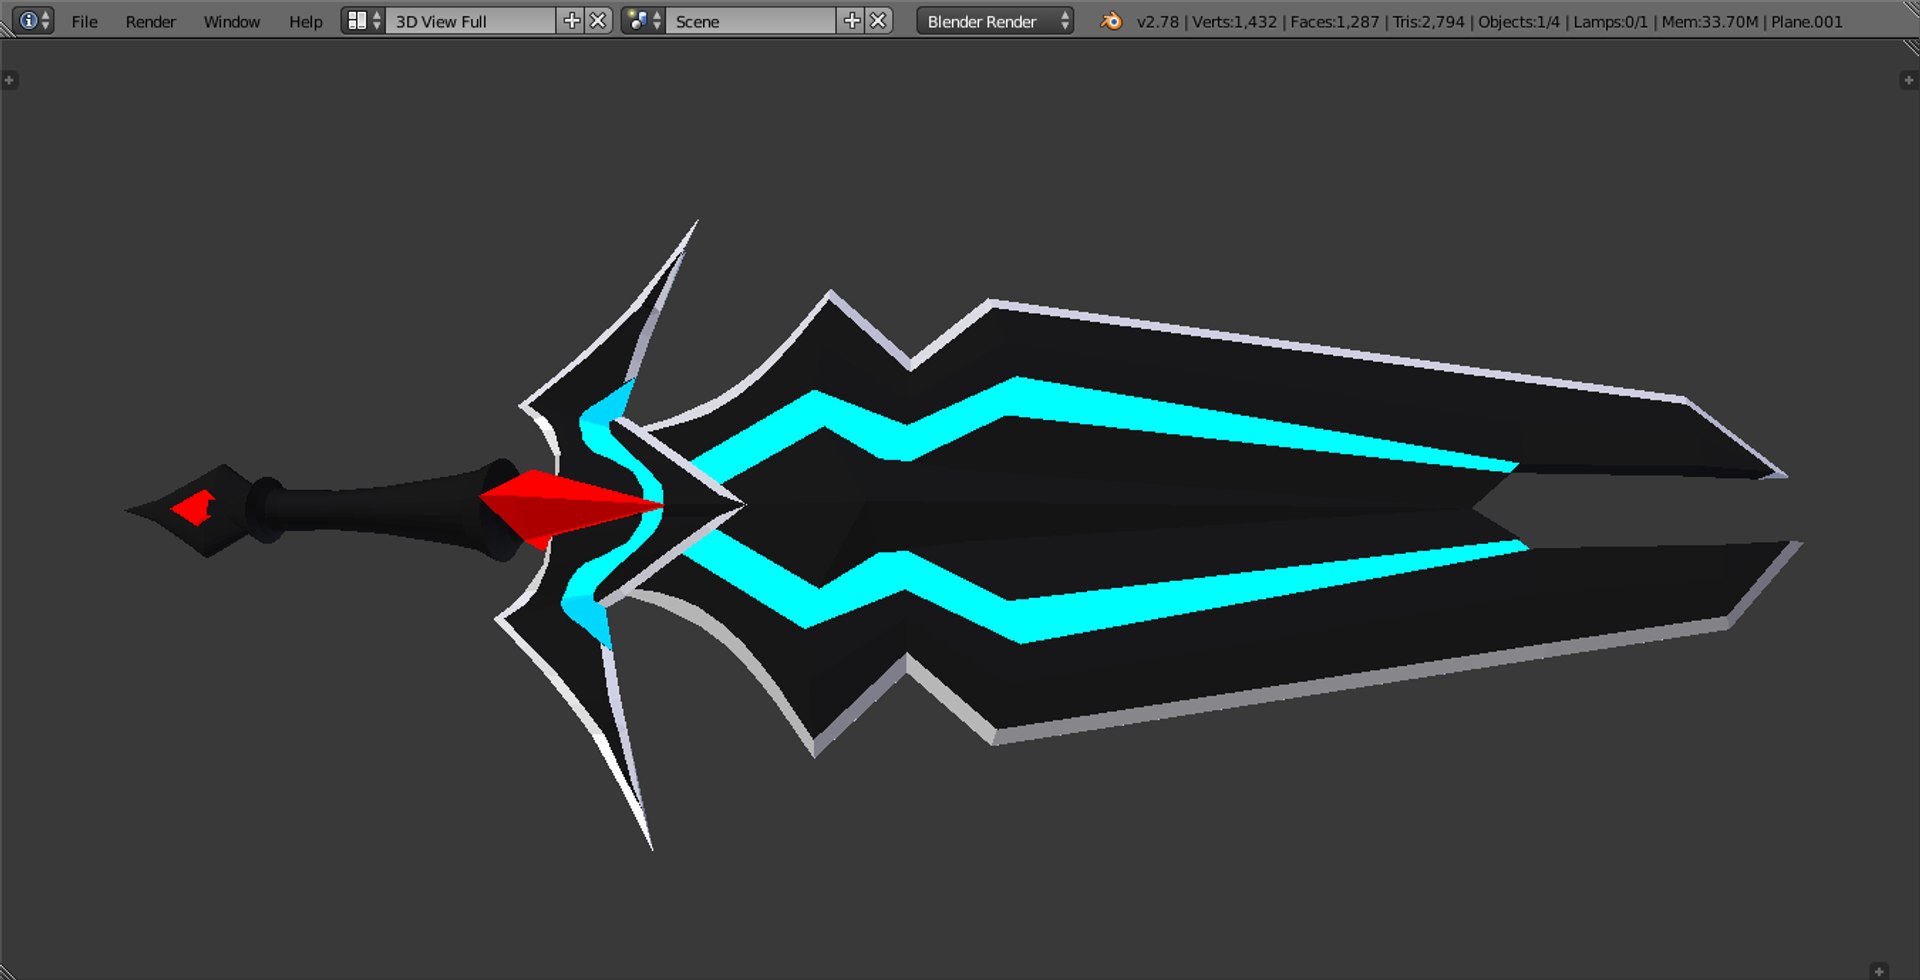Click the Blender logo icon
This screenshot has width=1920, height=980.
(1110, 21)
